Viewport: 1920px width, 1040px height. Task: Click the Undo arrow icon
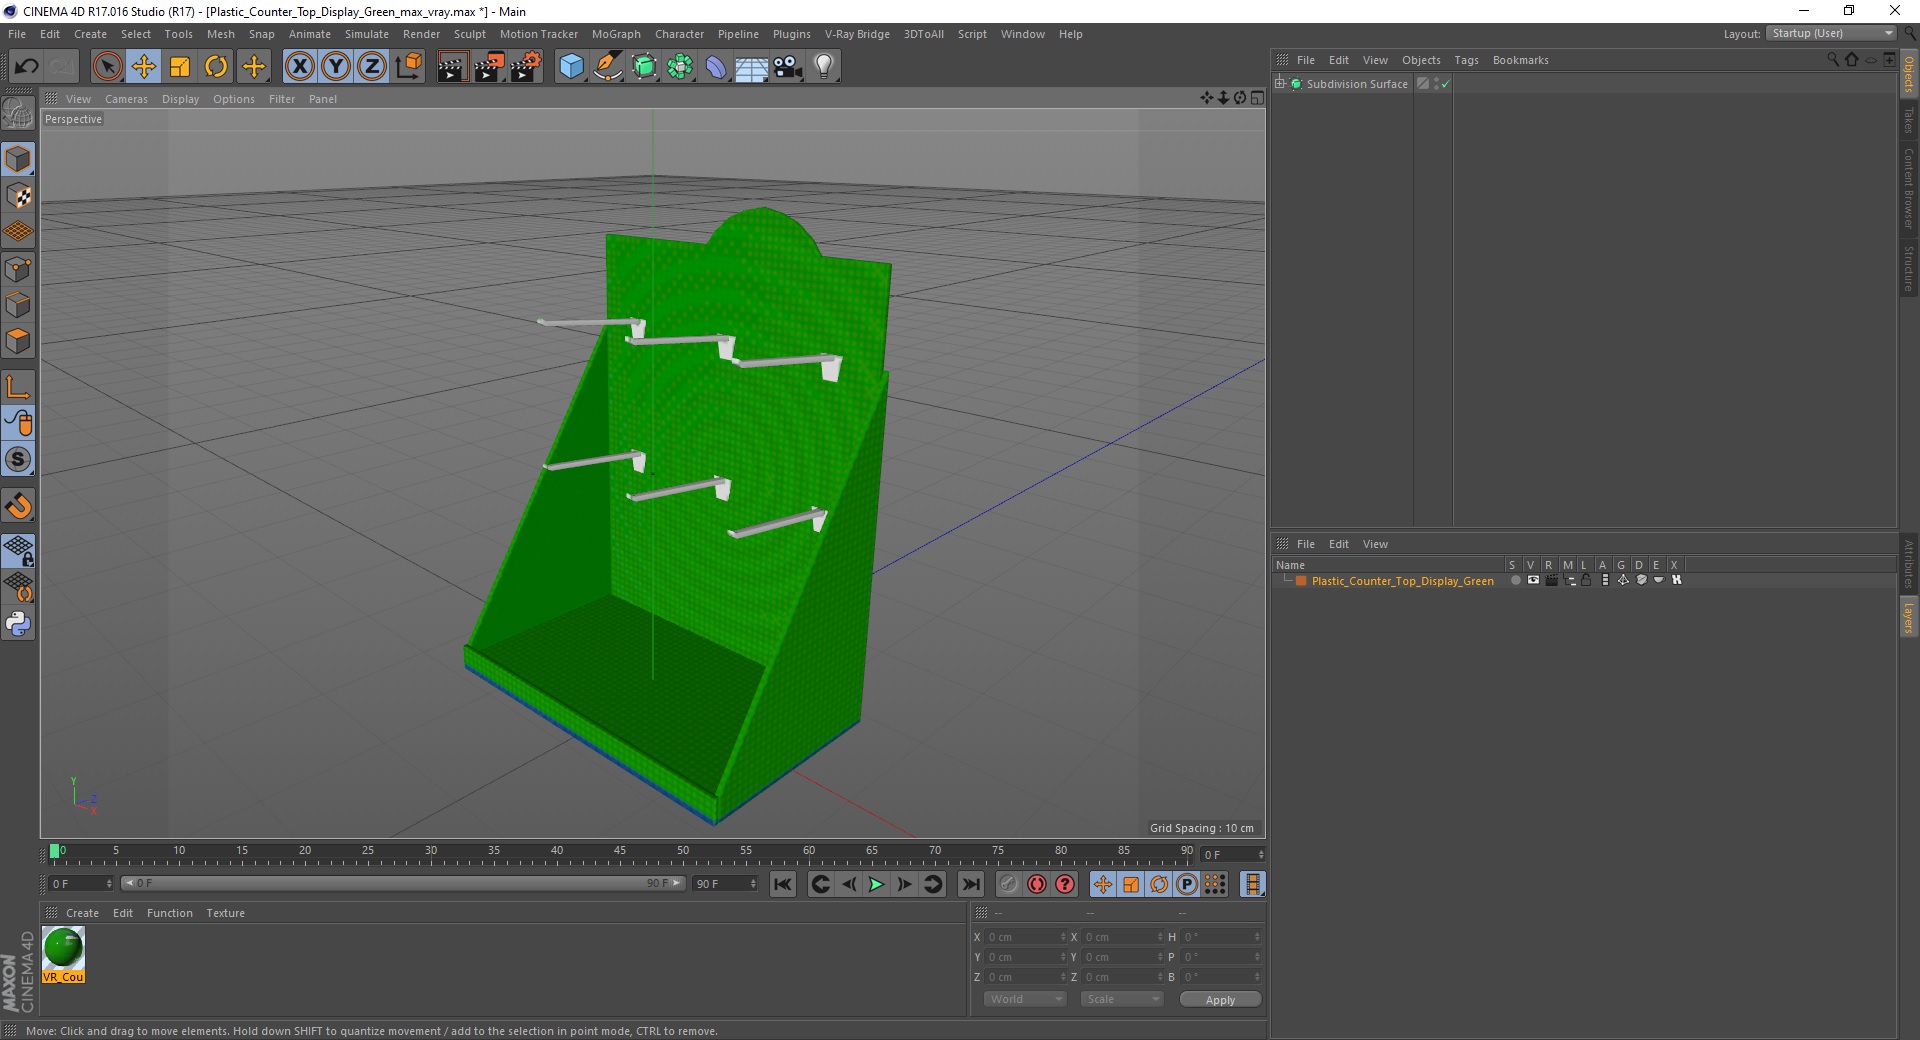point(27,67)
